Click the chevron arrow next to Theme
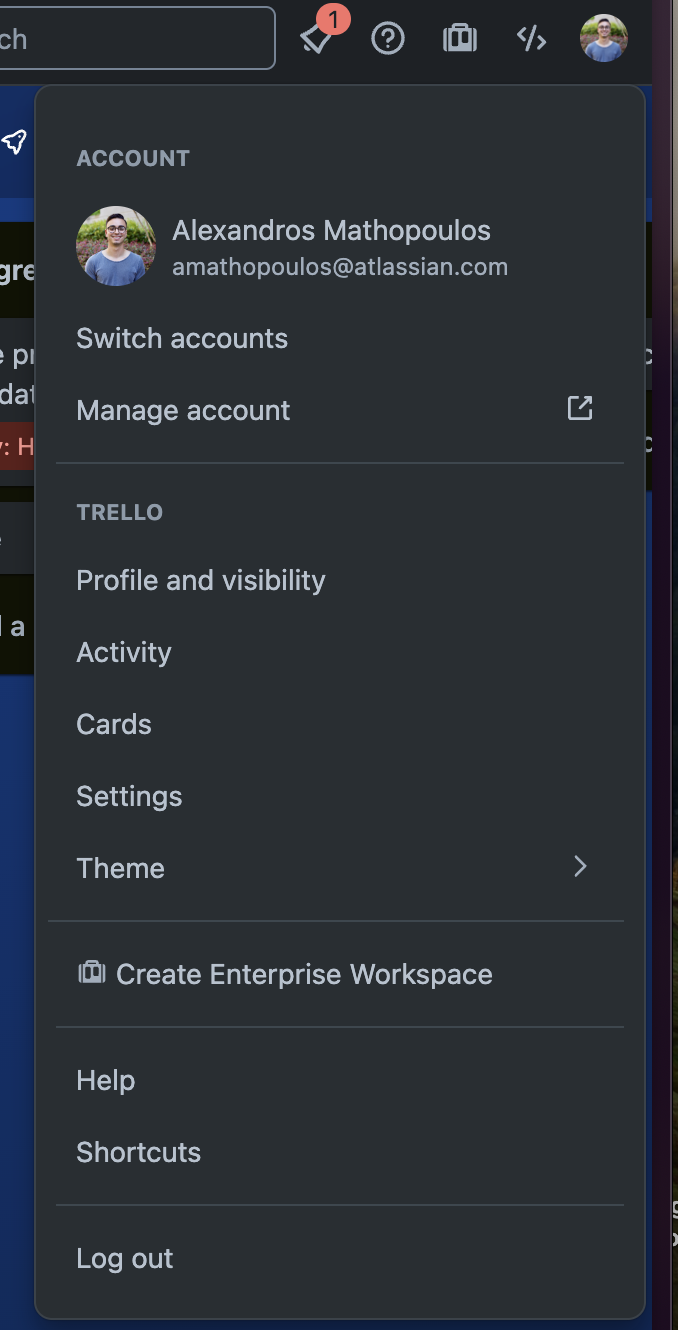 580,867
